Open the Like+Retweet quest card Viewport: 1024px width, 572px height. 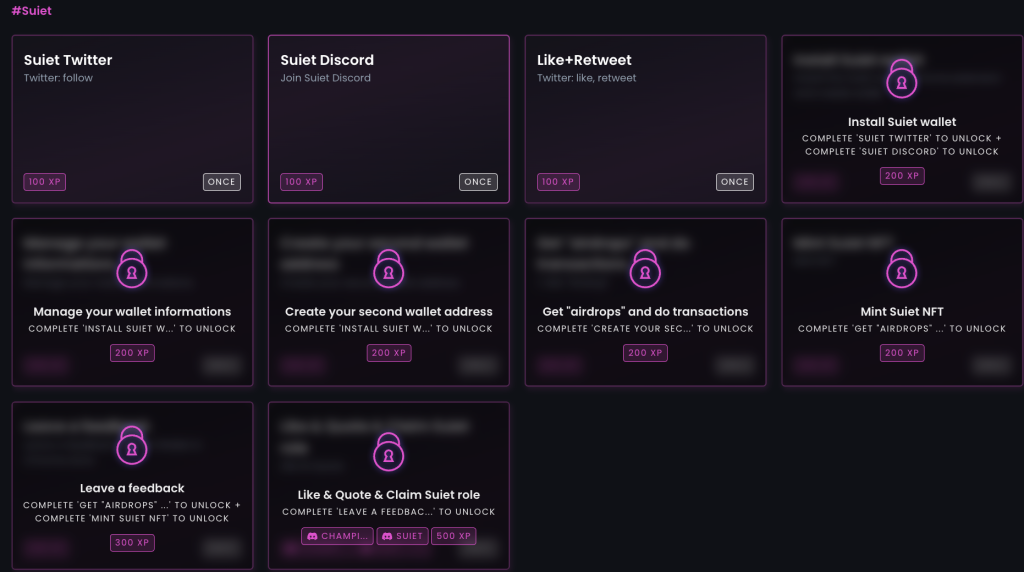pyautogui.click(x=645, y=119)
